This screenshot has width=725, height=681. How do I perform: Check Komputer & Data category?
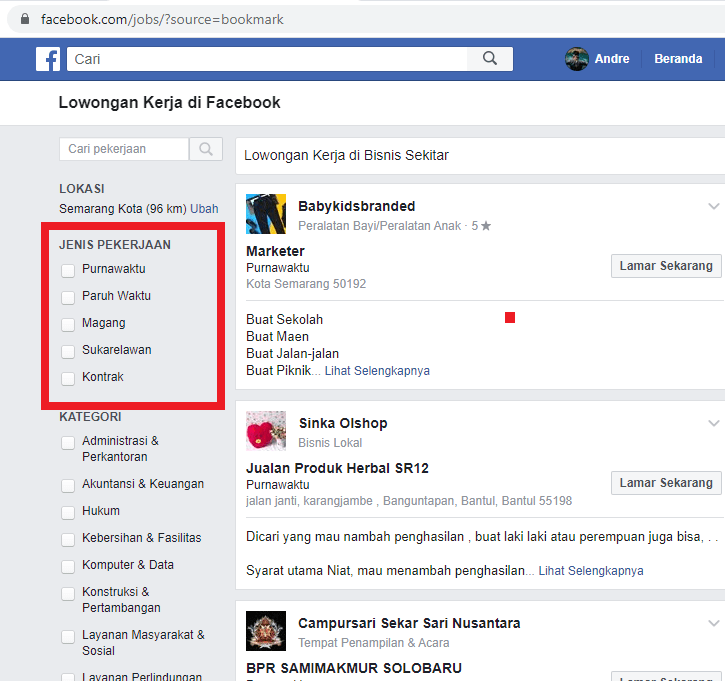coord(68,566)
